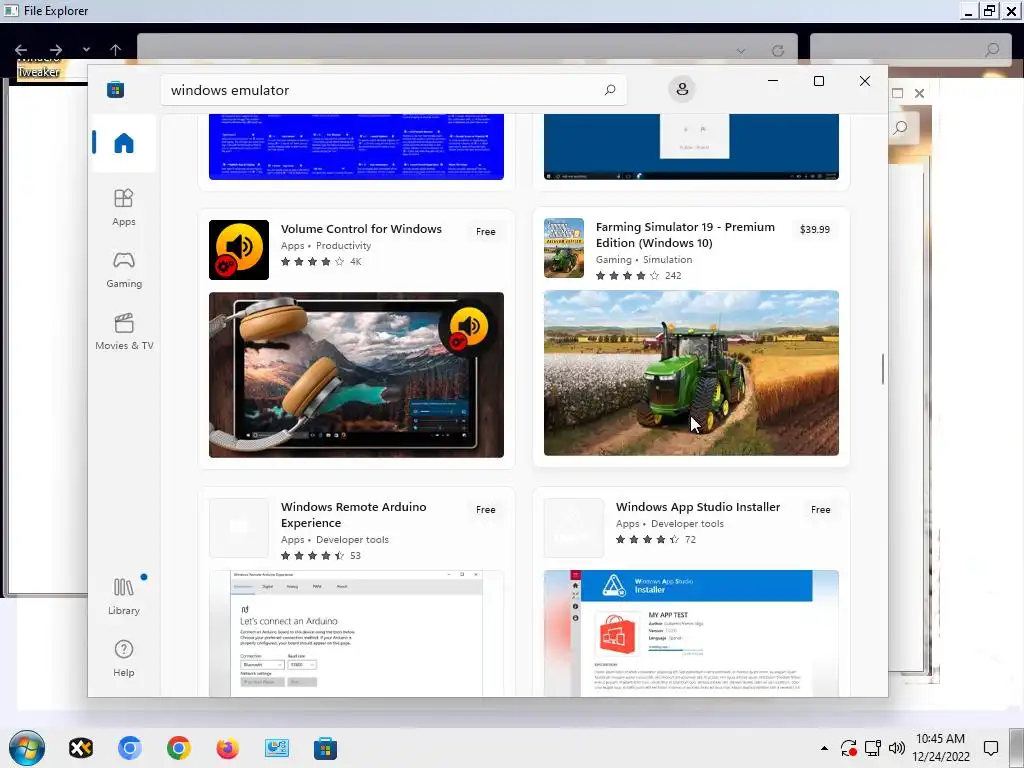The image size is (1024, 768).
Task: Open the Library in Microsoft Store
Action: click(124, 596)
